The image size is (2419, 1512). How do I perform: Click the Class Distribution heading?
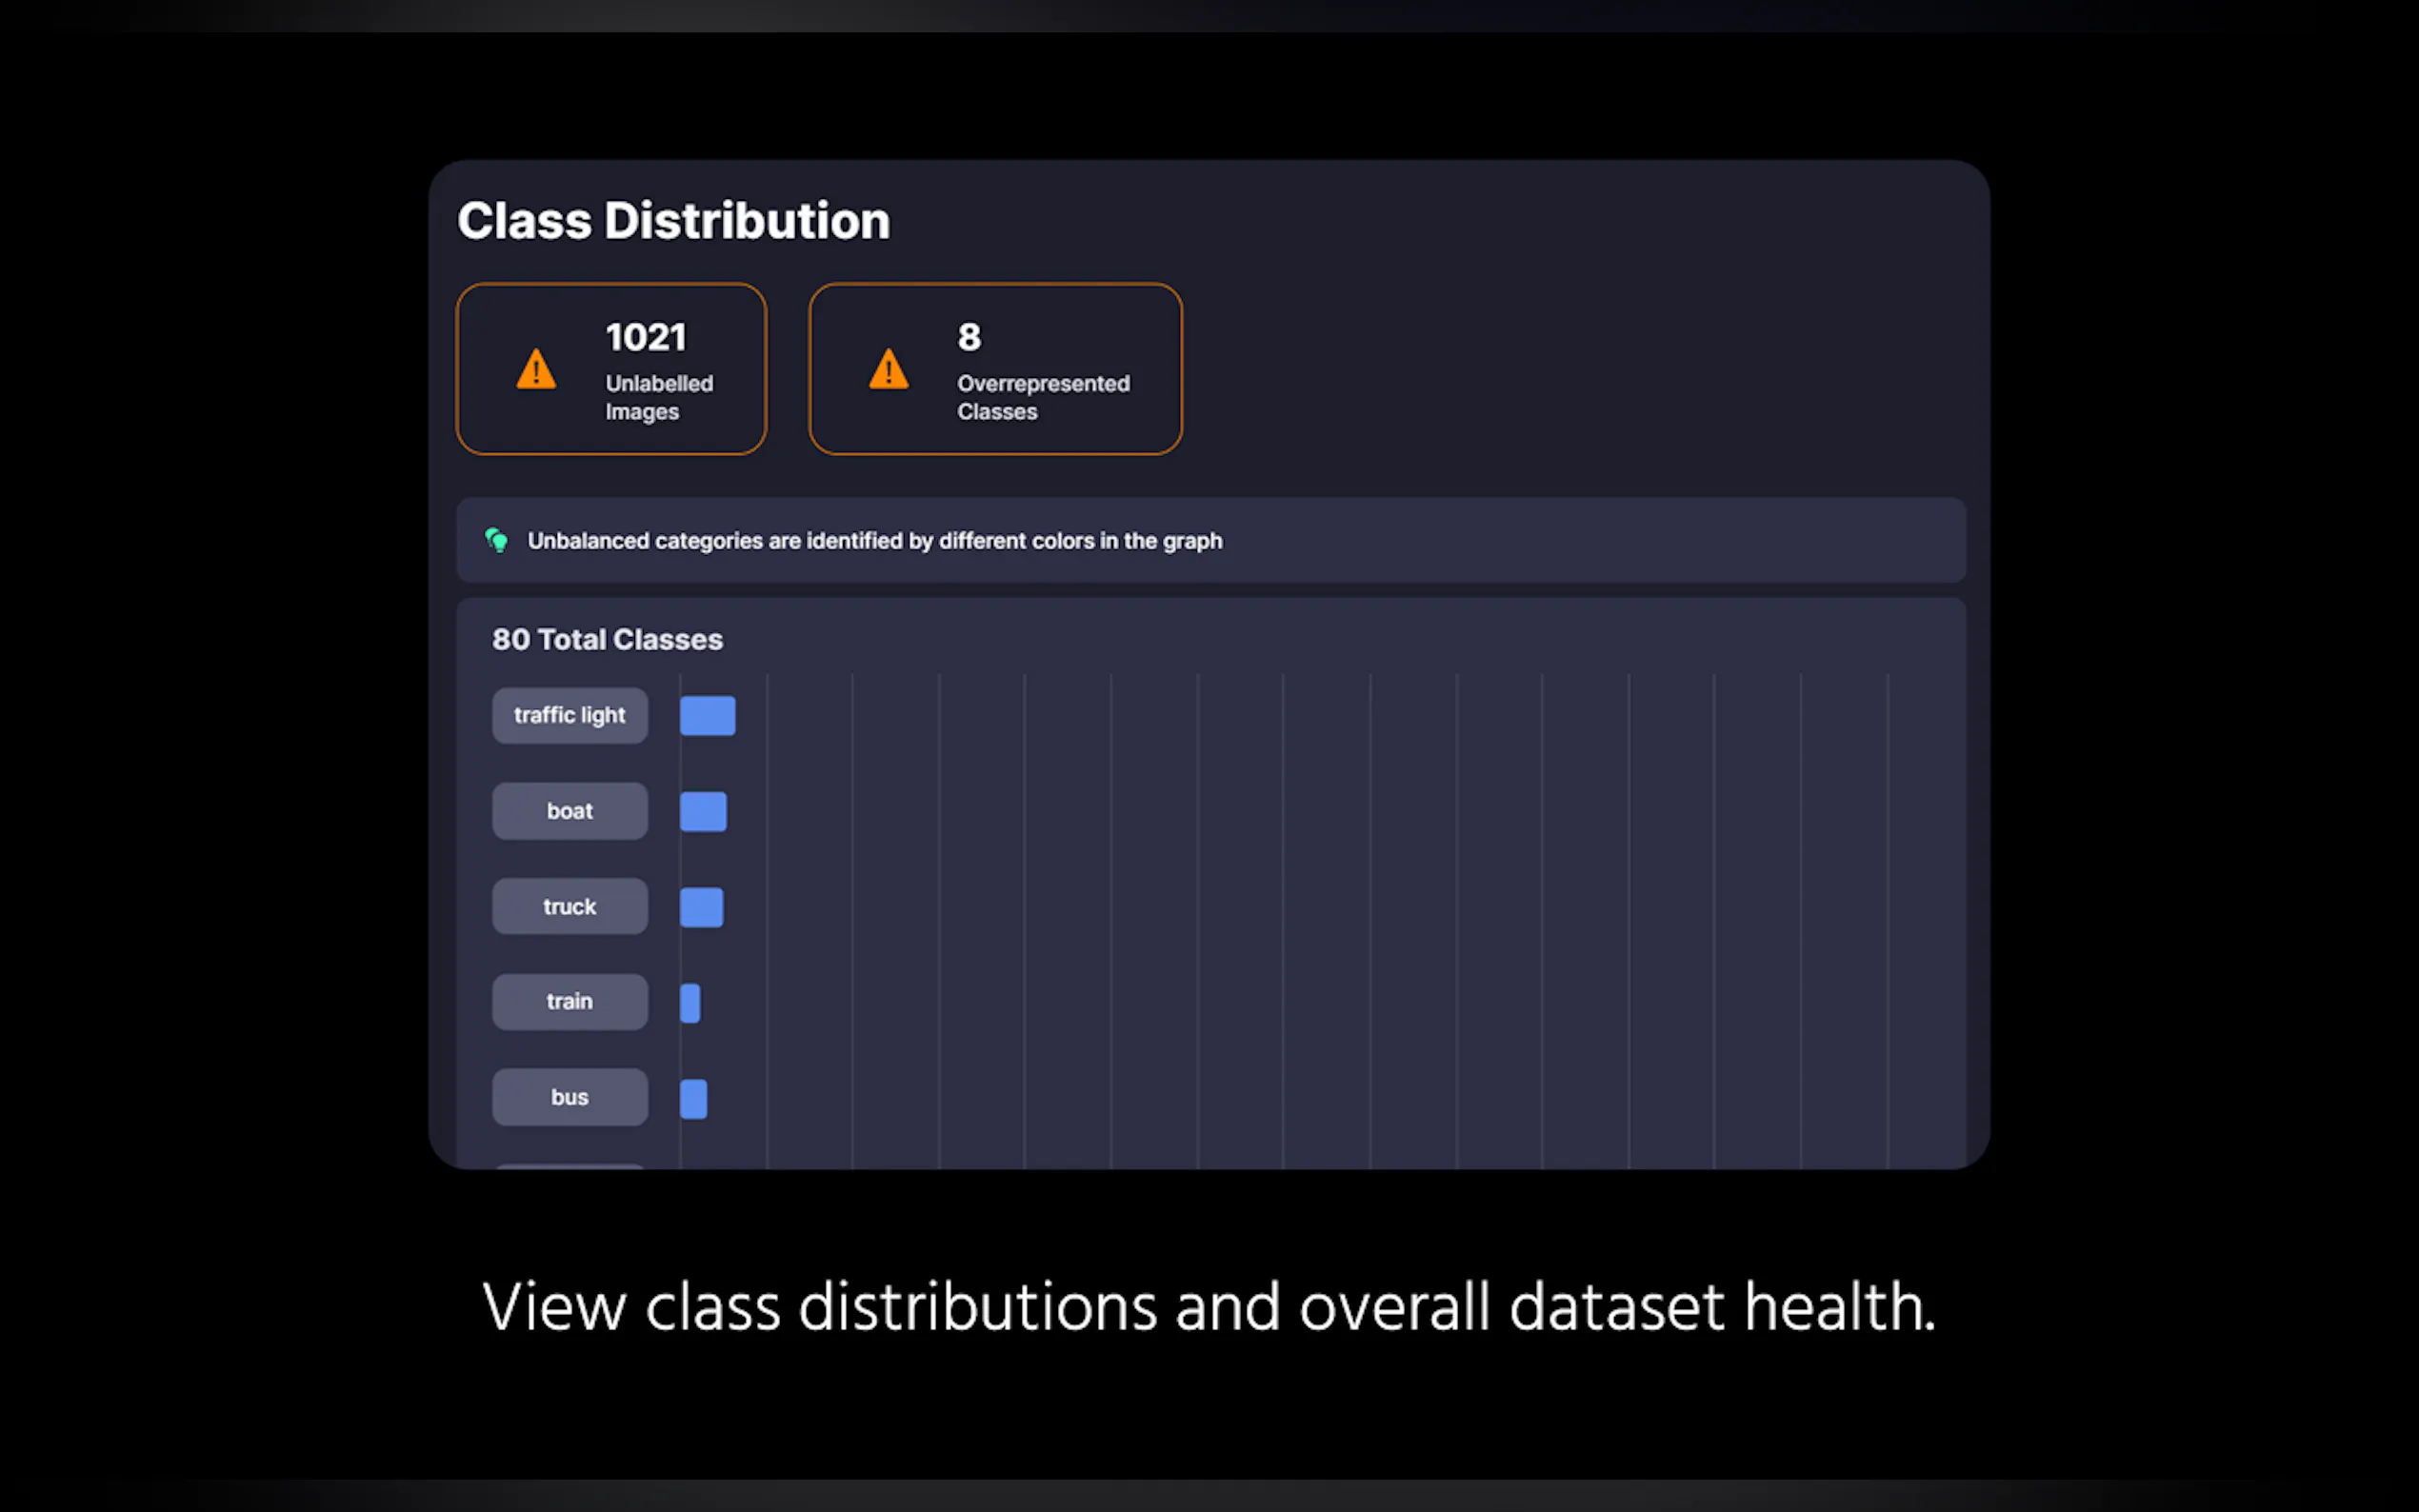pos(673,221)
